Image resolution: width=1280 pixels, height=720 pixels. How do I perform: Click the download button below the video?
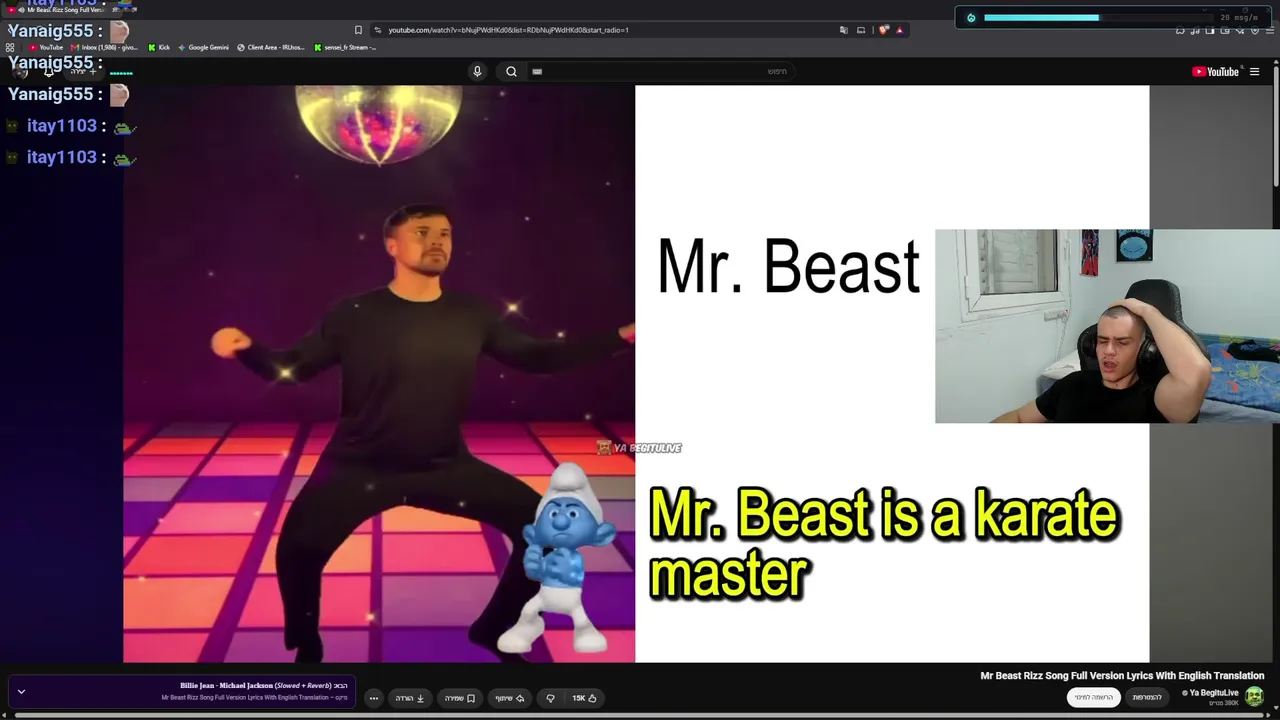(410, 698)
